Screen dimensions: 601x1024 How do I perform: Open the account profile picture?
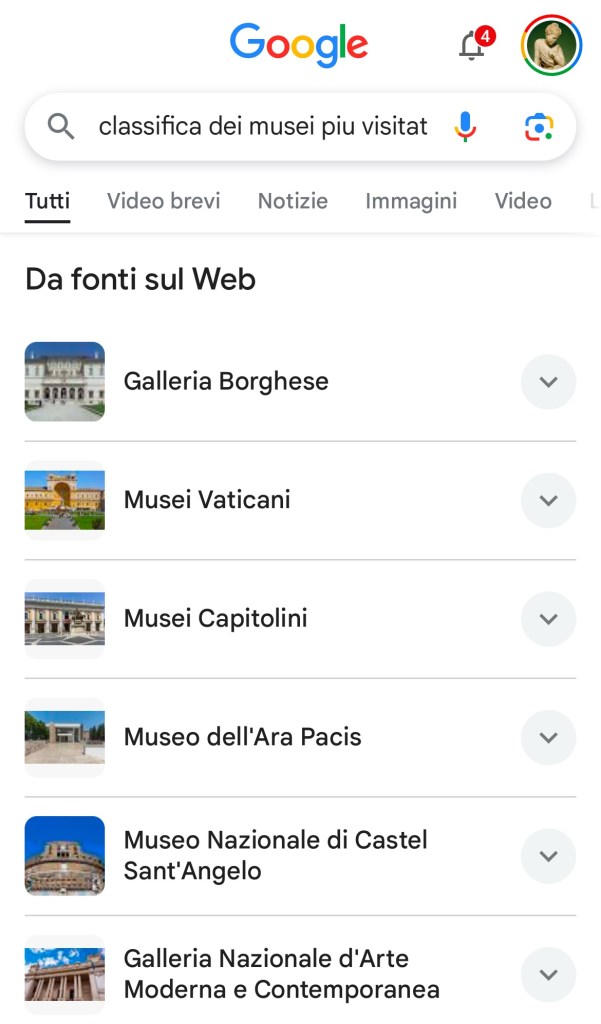(551, 45)
